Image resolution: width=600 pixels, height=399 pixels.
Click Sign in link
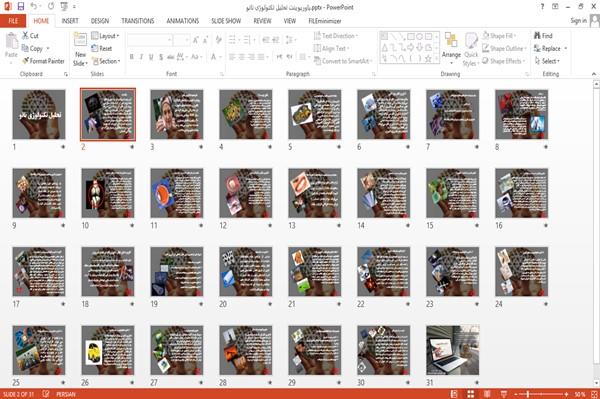click(x=578, y=20)
